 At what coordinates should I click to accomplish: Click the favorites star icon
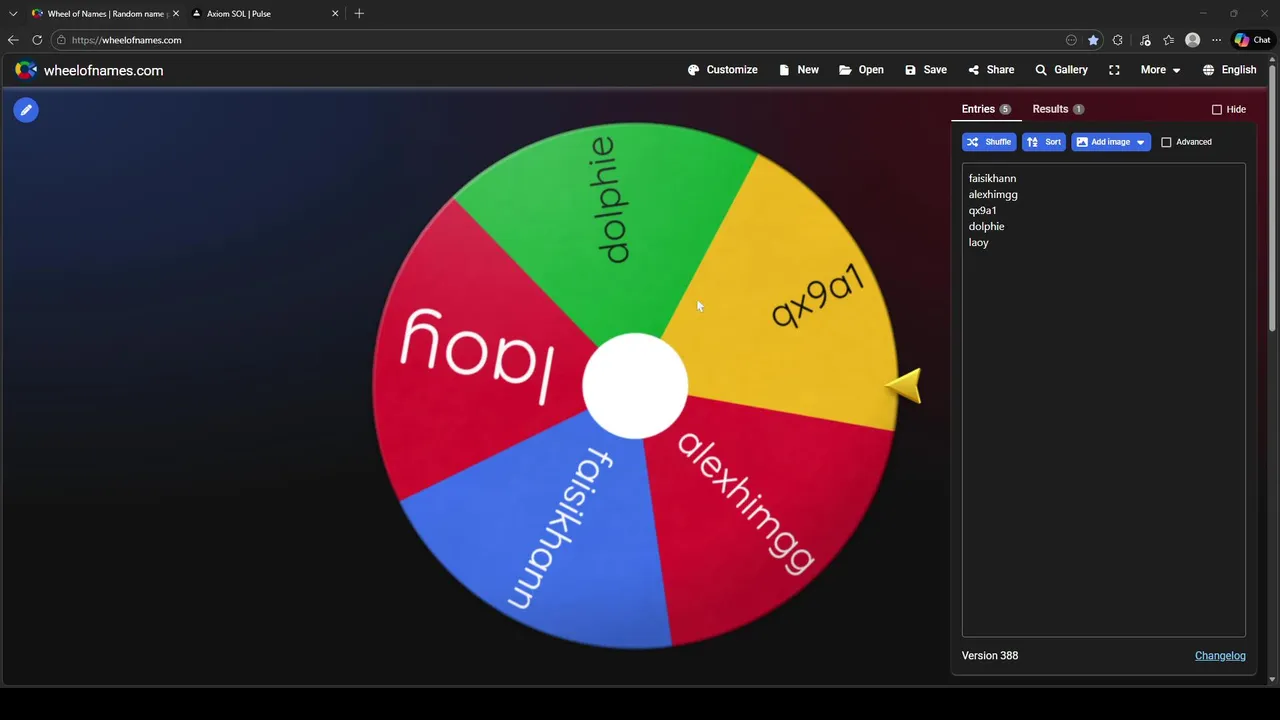pyautogui.click(x=1093, y=40)
